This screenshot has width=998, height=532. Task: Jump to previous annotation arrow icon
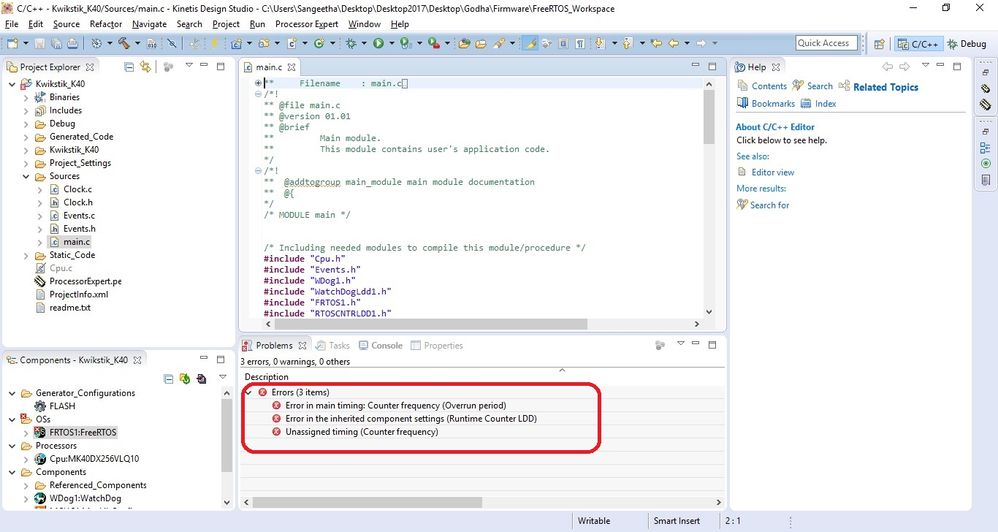click(627, 43)
